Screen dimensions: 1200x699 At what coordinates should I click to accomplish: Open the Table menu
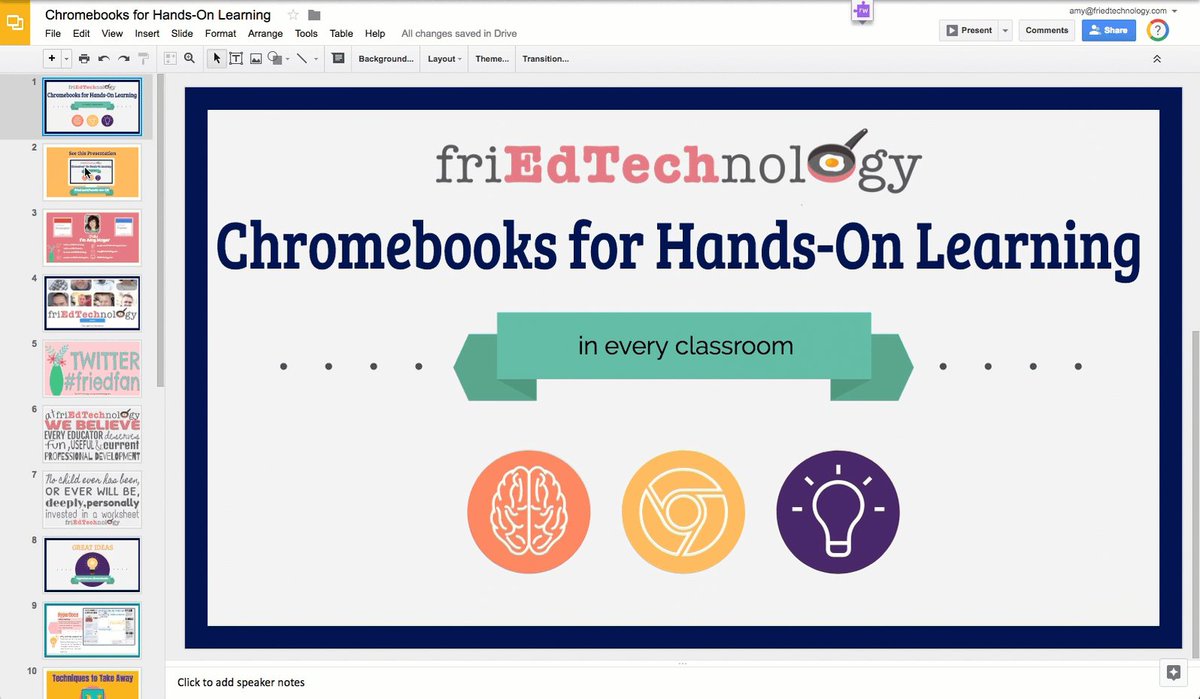coord(341,33)
